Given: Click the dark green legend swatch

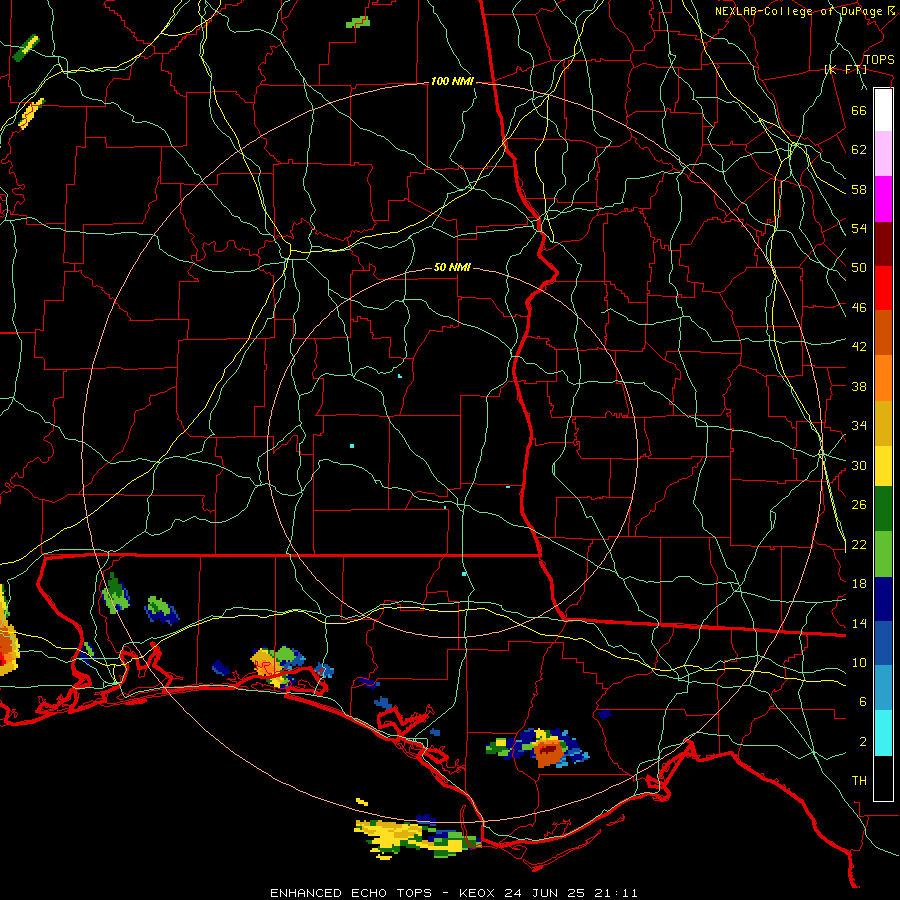Looking at the screenshot, I should pos(883,509).
